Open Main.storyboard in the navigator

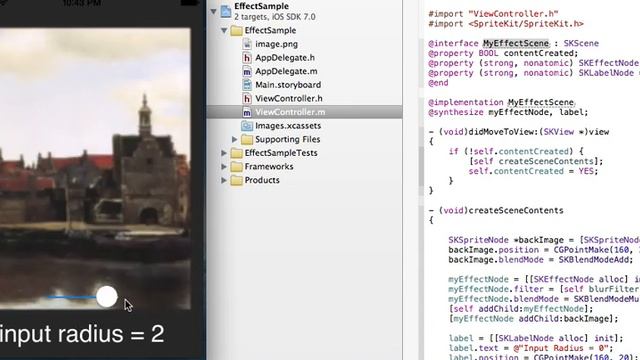pyautogui.click(x=288, y=85)
